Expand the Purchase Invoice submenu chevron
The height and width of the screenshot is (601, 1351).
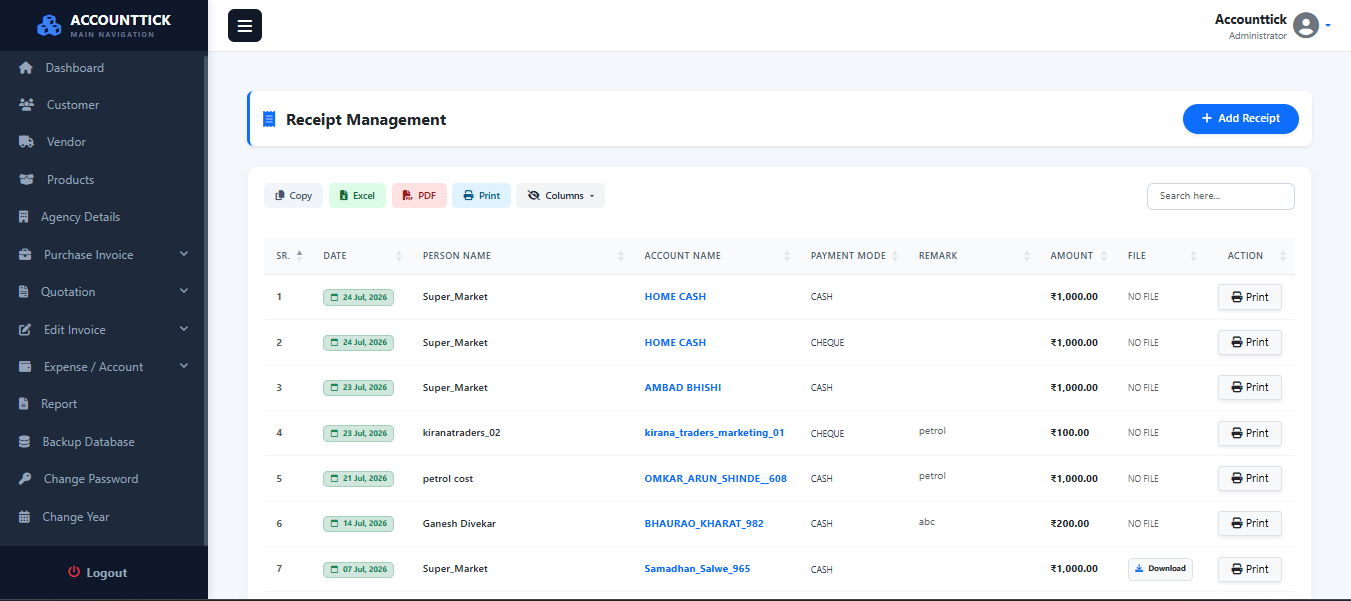pyautogui.click(x=184, y=254)
